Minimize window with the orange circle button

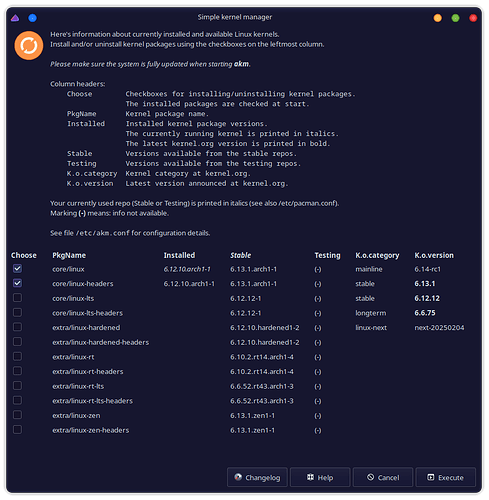(438, 18)
